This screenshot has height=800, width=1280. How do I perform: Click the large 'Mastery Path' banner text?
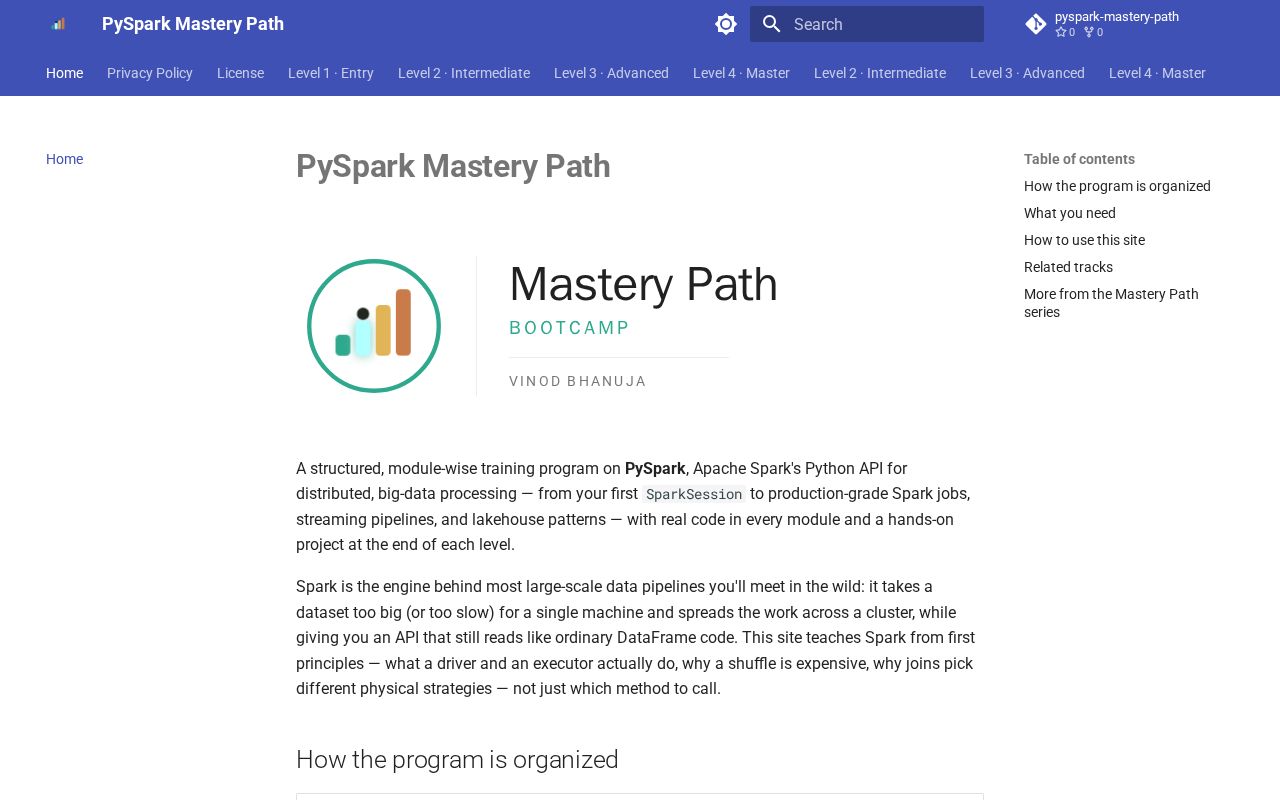point(643,284)
